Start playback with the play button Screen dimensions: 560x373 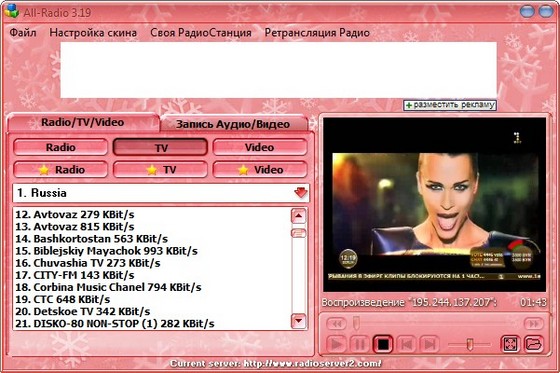point(336,344)
